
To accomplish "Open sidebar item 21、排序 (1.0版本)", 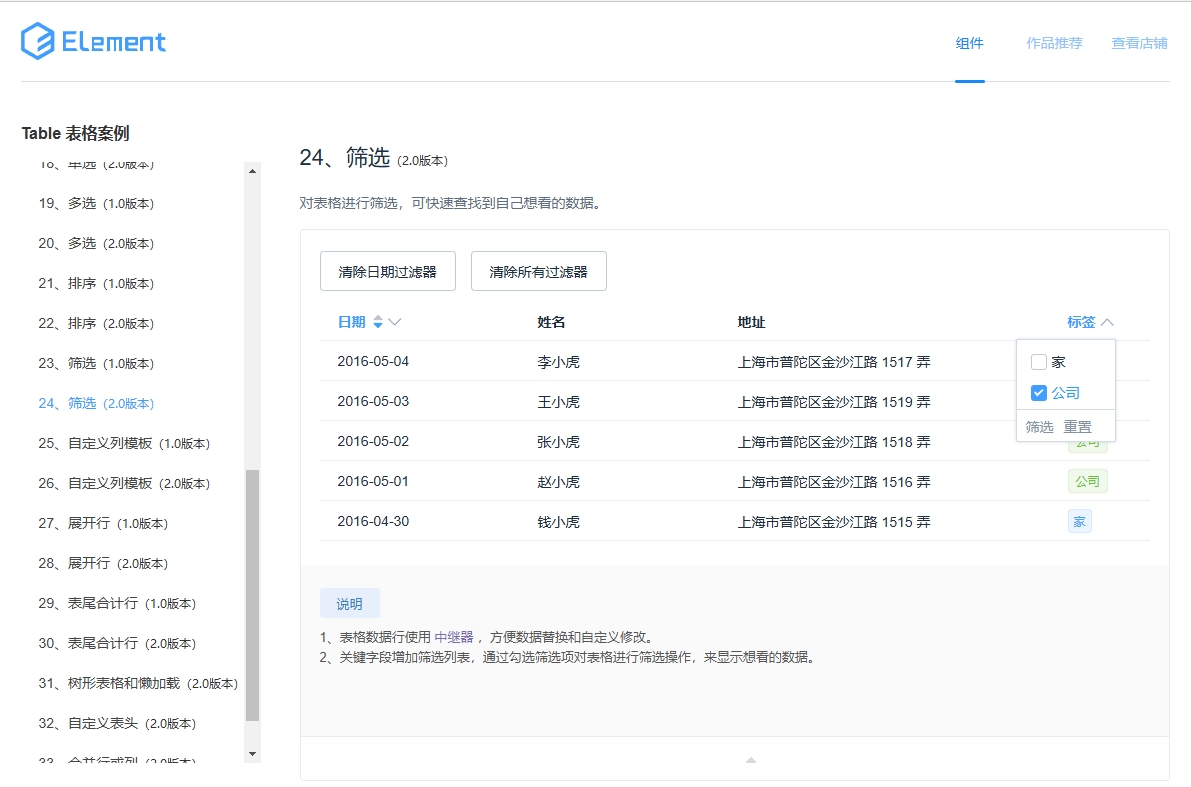I will click(96, 283).
